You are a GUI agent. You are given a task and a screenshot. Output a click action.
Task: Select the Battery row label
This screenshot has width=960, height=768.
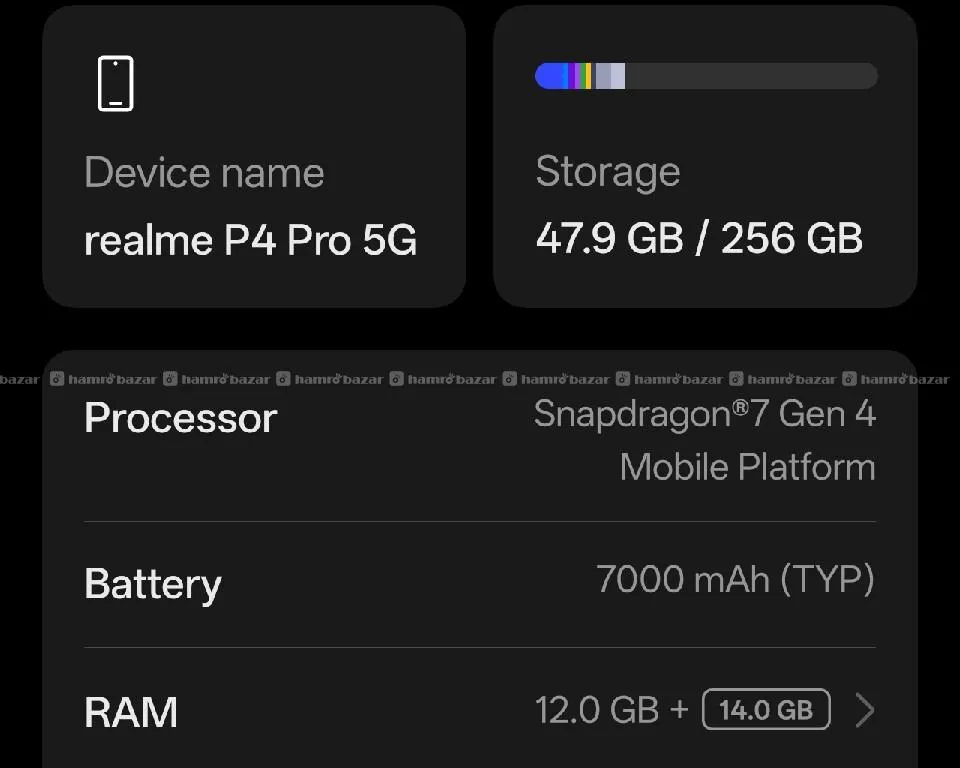[152, 584]
